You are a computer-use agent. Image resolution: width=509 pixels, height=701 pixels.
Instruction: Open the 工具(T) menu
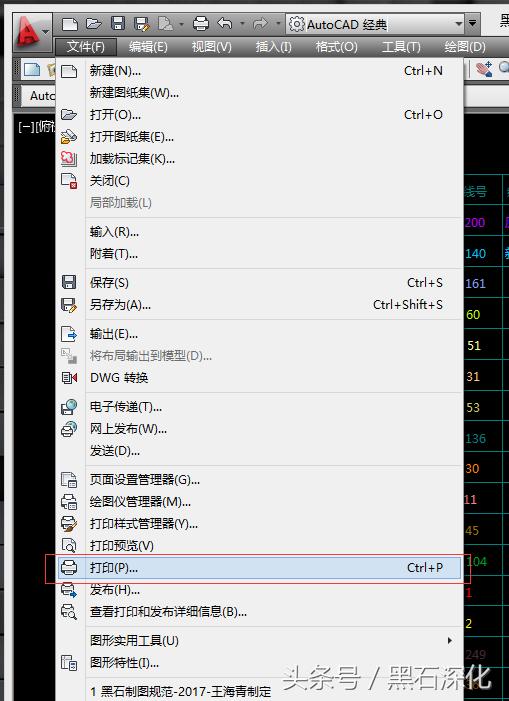tap(401, 46)
